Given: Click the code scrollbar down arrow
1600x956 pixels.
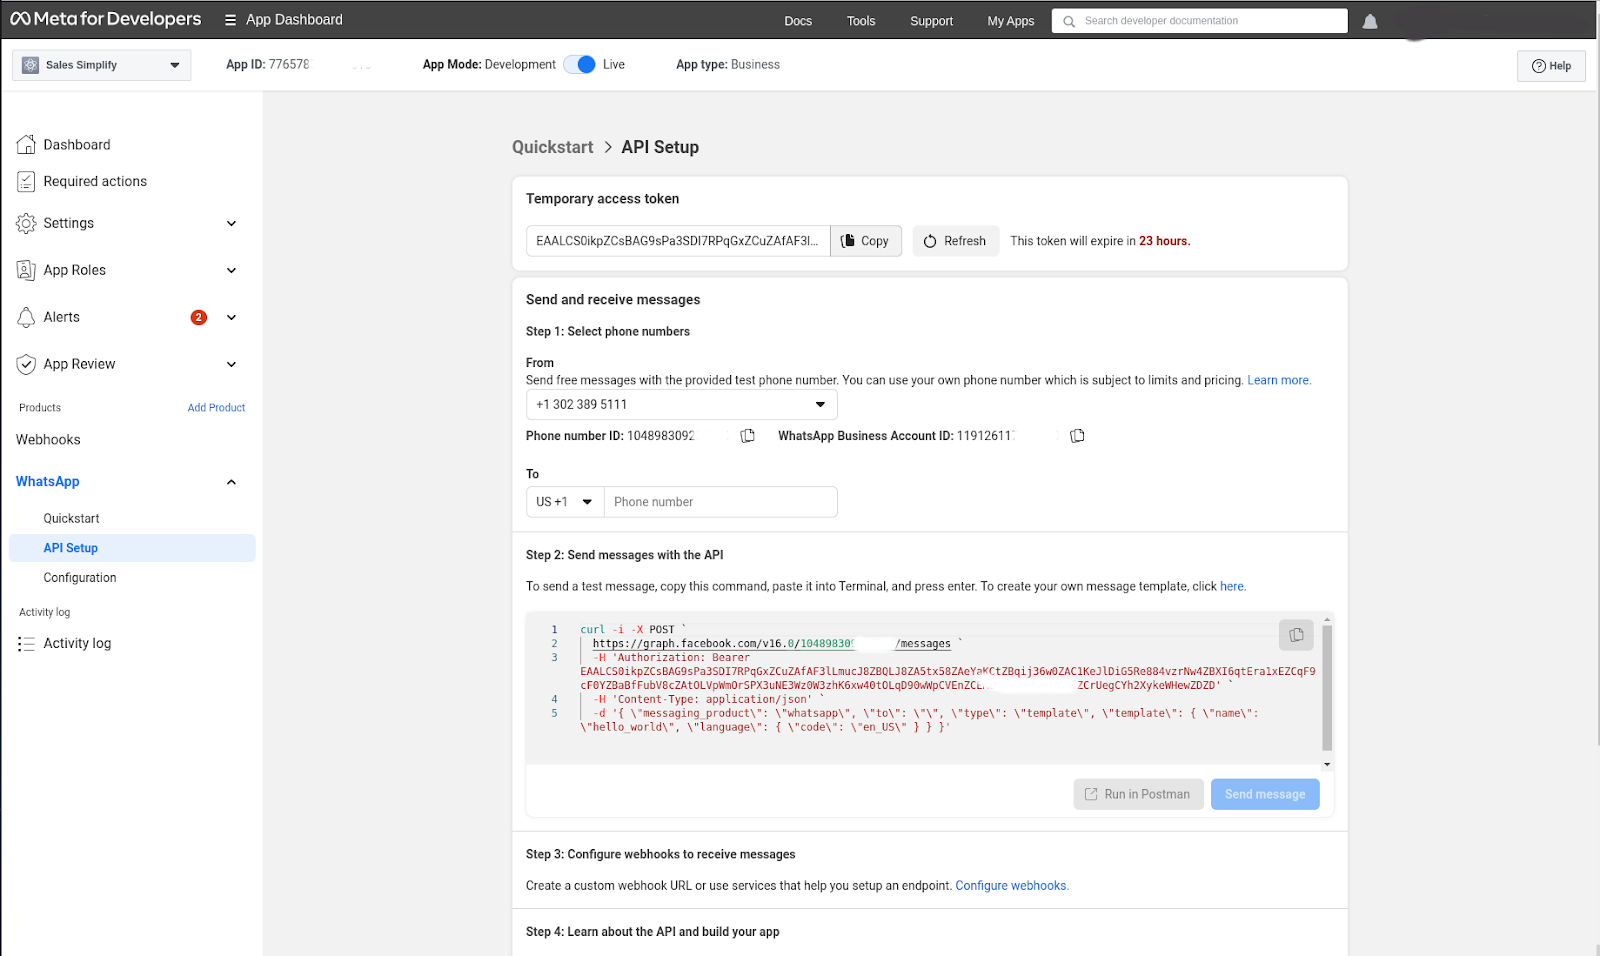Looking at the screenshot, I should 1327,765.
